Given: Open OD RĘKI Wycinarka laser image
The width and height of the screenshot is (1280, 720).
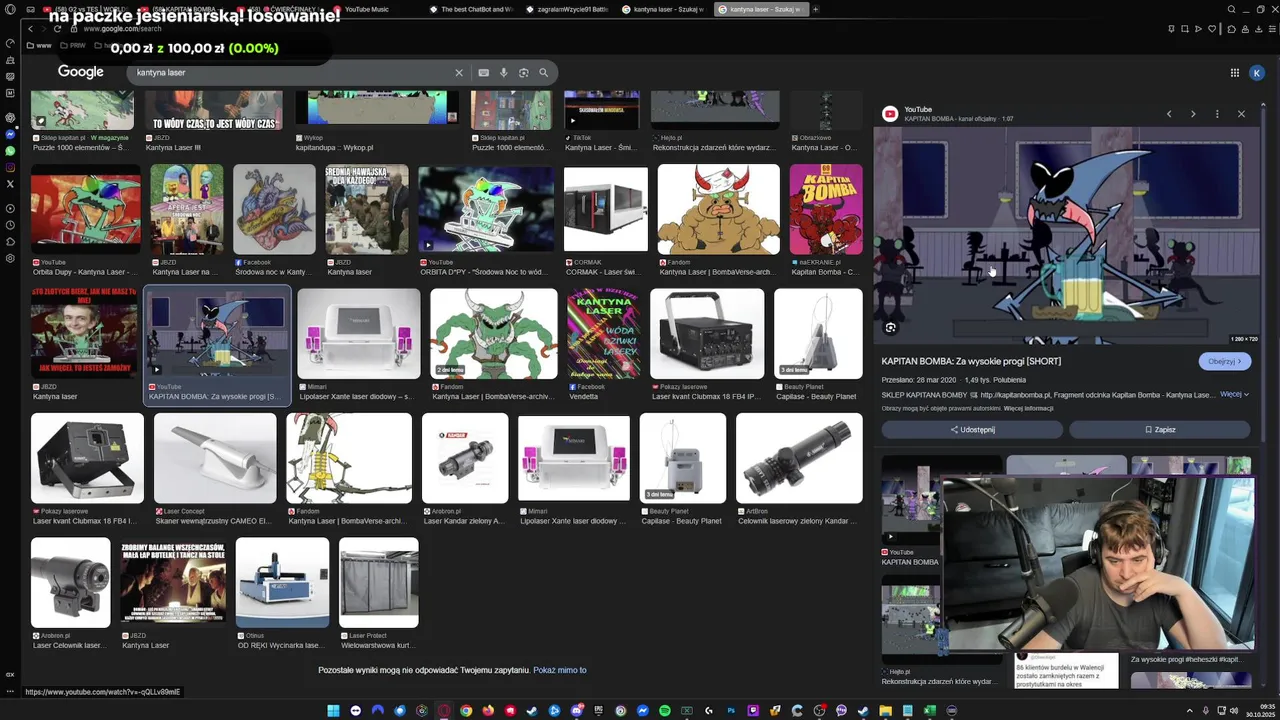Looking at the screenshot, I should pyautogui.click(x=282, y=583).
